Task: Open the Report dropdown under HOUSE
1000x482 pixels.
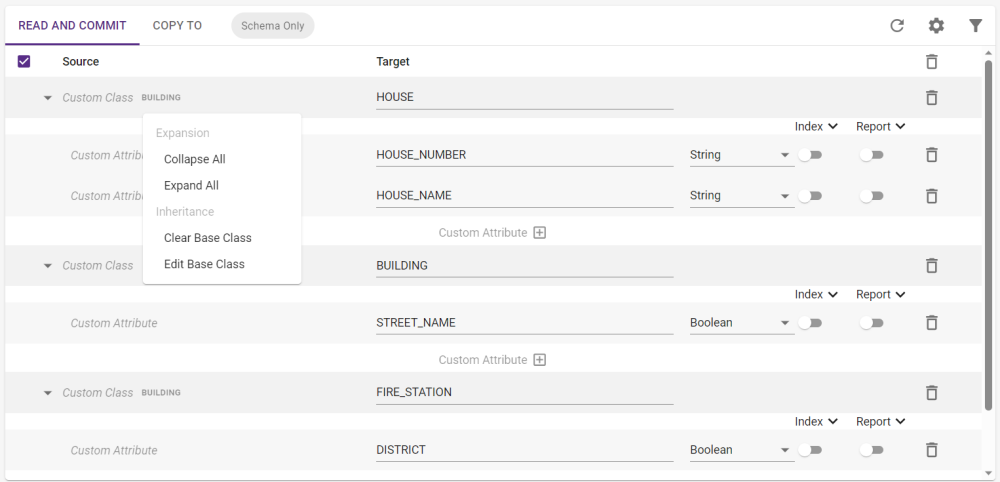Action: click(880, 127)
